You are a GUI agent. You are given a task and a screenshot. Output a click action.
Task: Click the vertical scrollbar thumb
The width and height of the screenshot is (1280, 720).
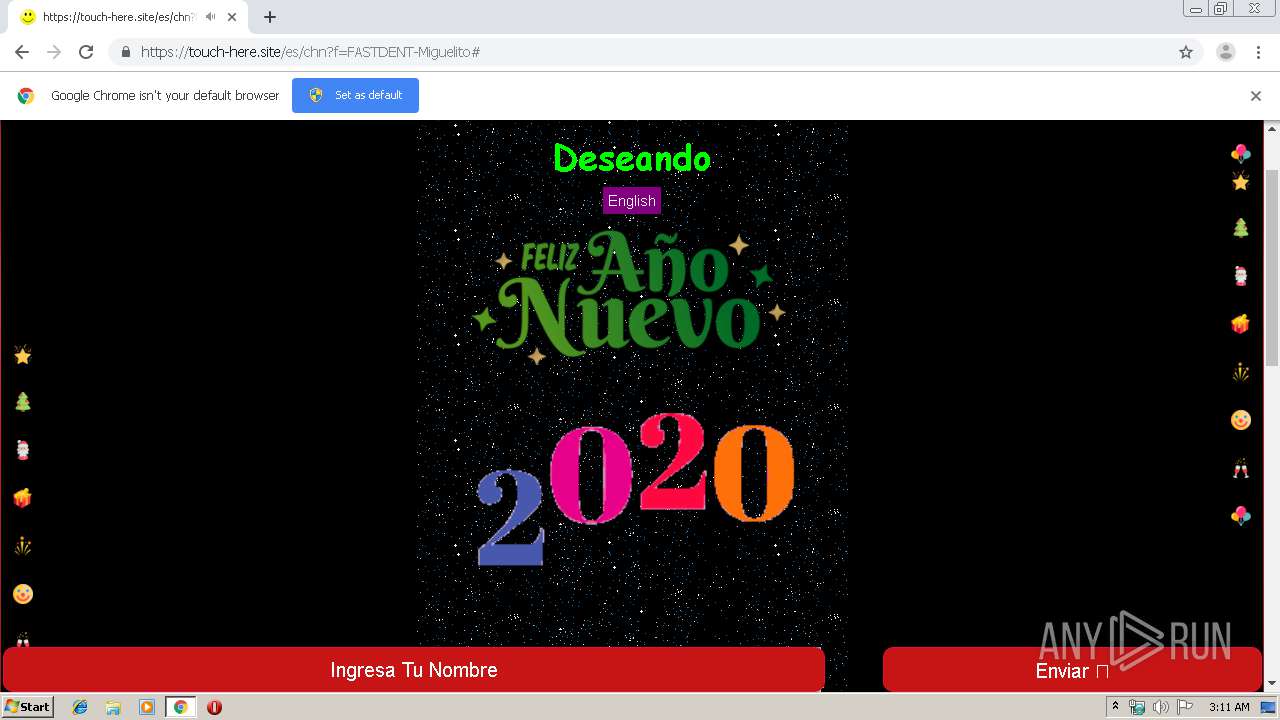[1272, 267]
